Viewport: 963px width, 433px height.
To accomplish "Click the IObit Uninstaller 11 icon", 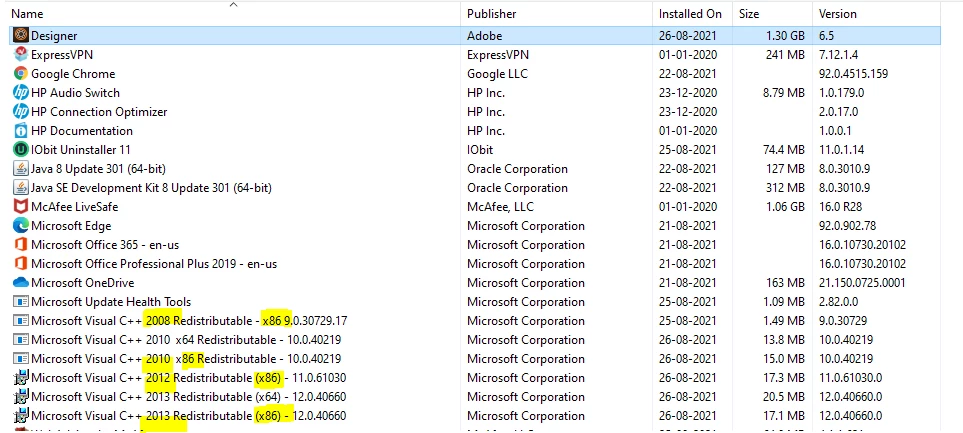I will point(21,150).
